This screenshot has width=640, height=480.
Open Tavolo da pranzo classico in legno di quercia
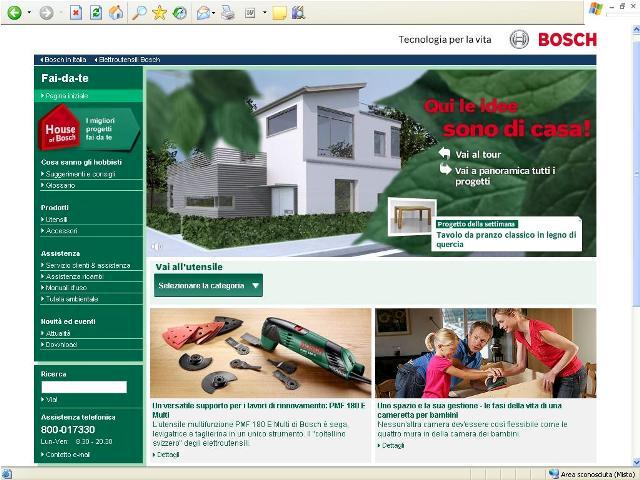[x=506, y=240]
